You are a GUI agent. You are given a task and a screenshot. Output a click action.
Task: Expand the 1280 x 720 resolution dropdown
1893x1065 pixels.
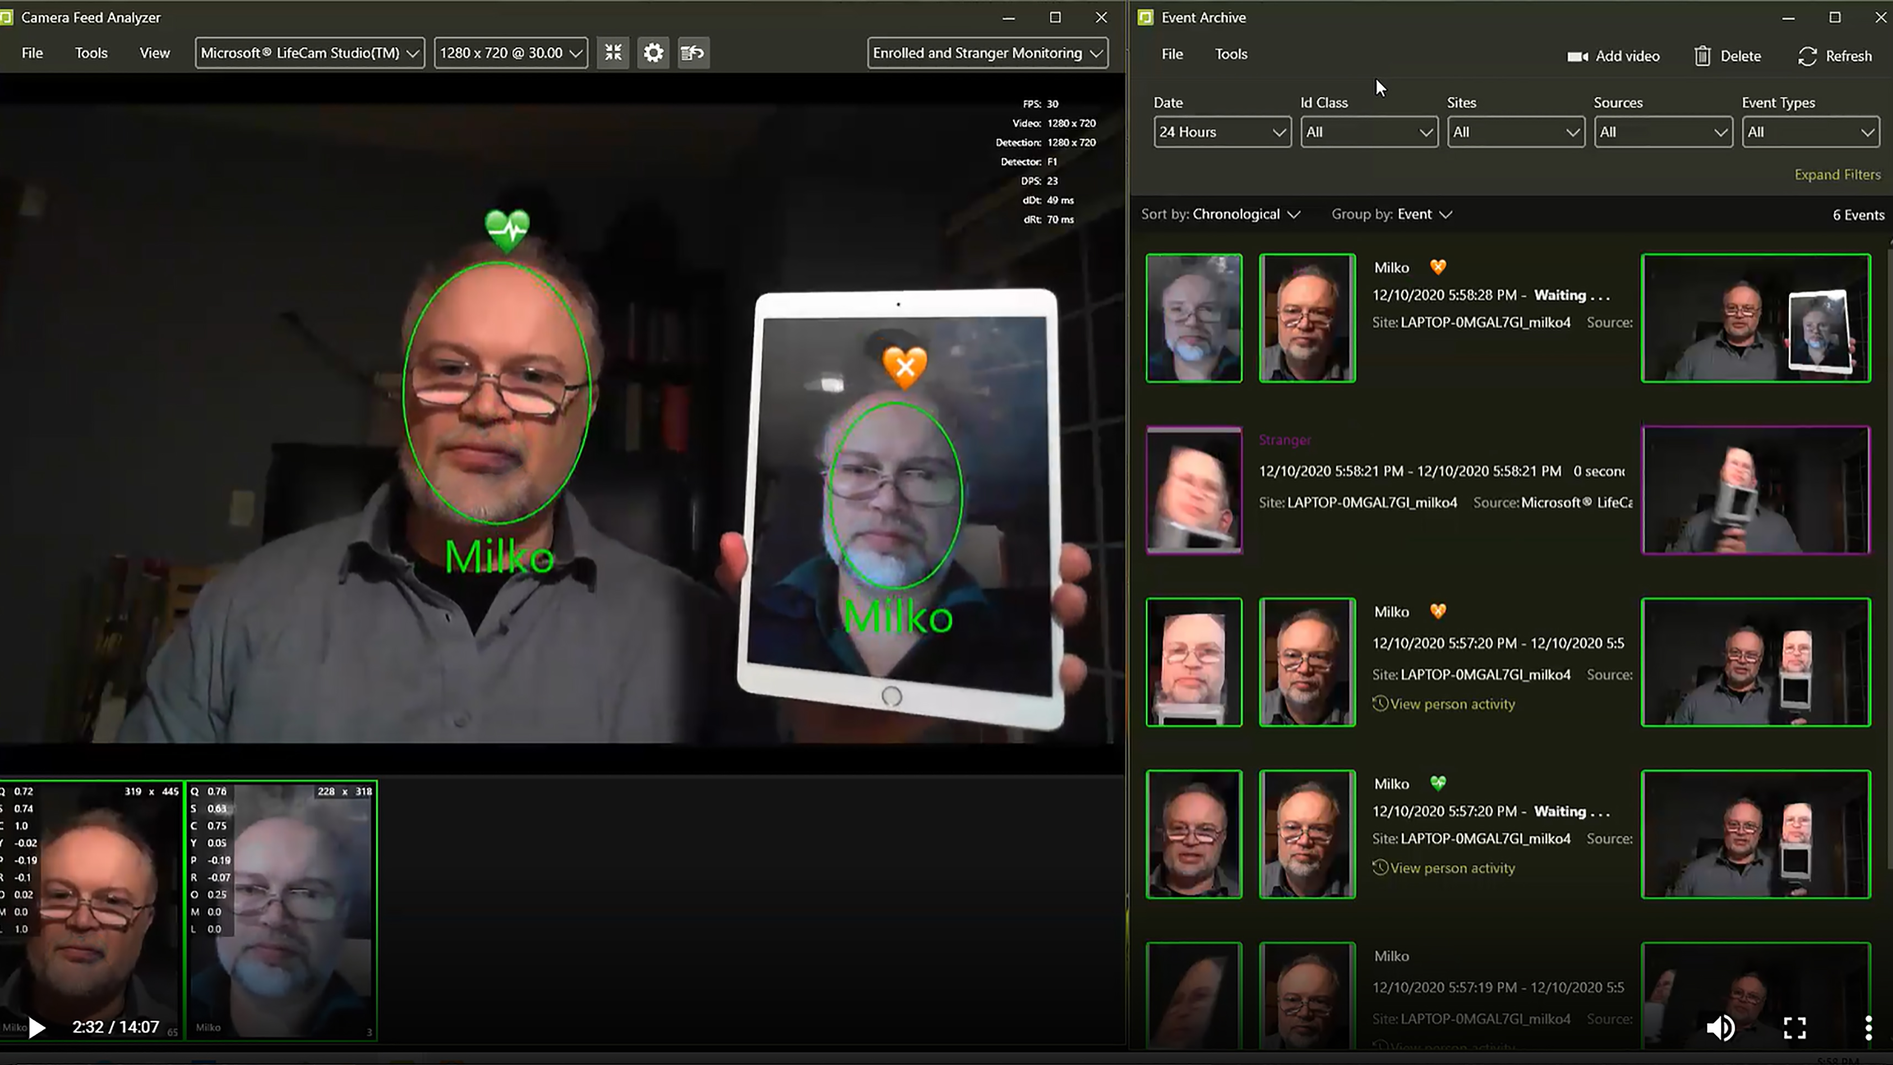[510, 53]
